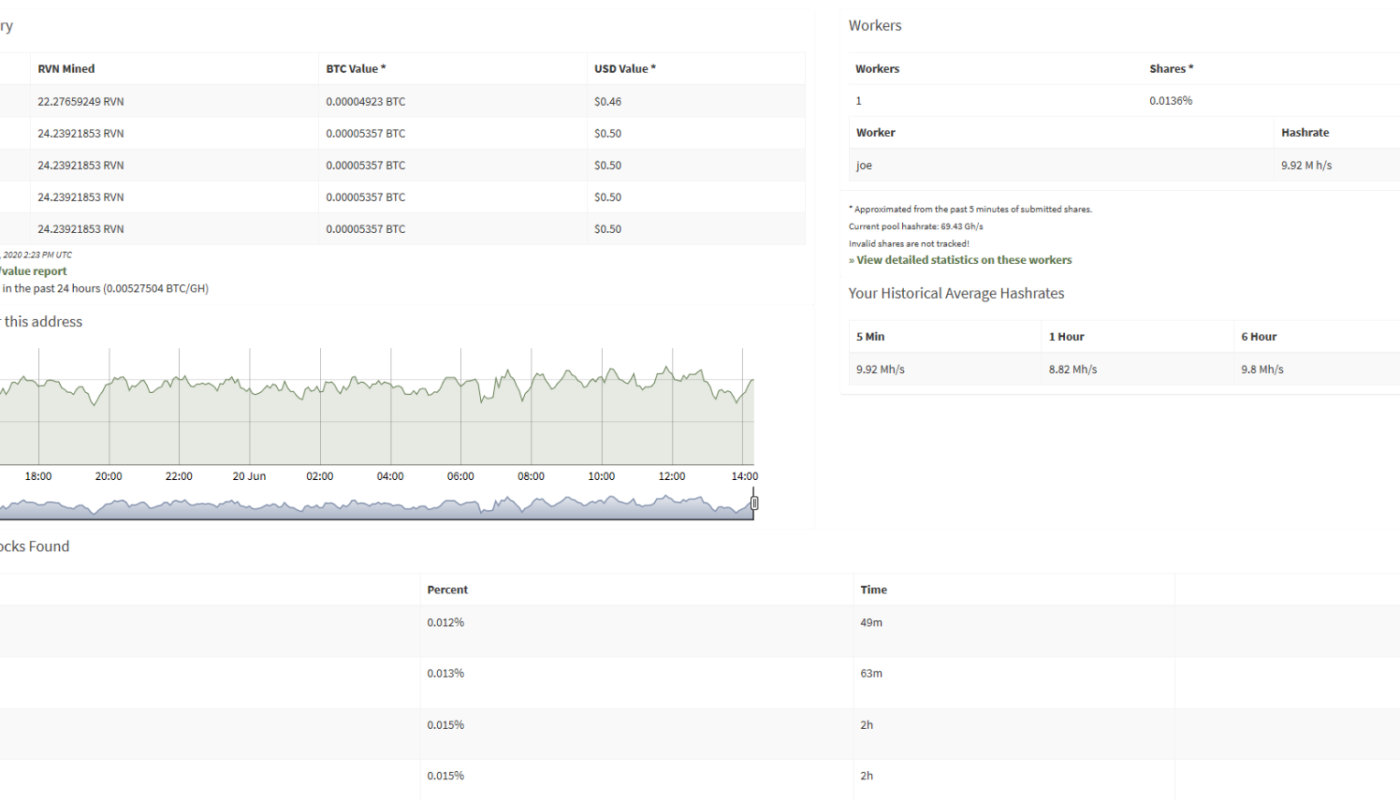Select the 9.92 Mh/s 5-minute average
Screen dimensions: 1400x800
[881, 370]
